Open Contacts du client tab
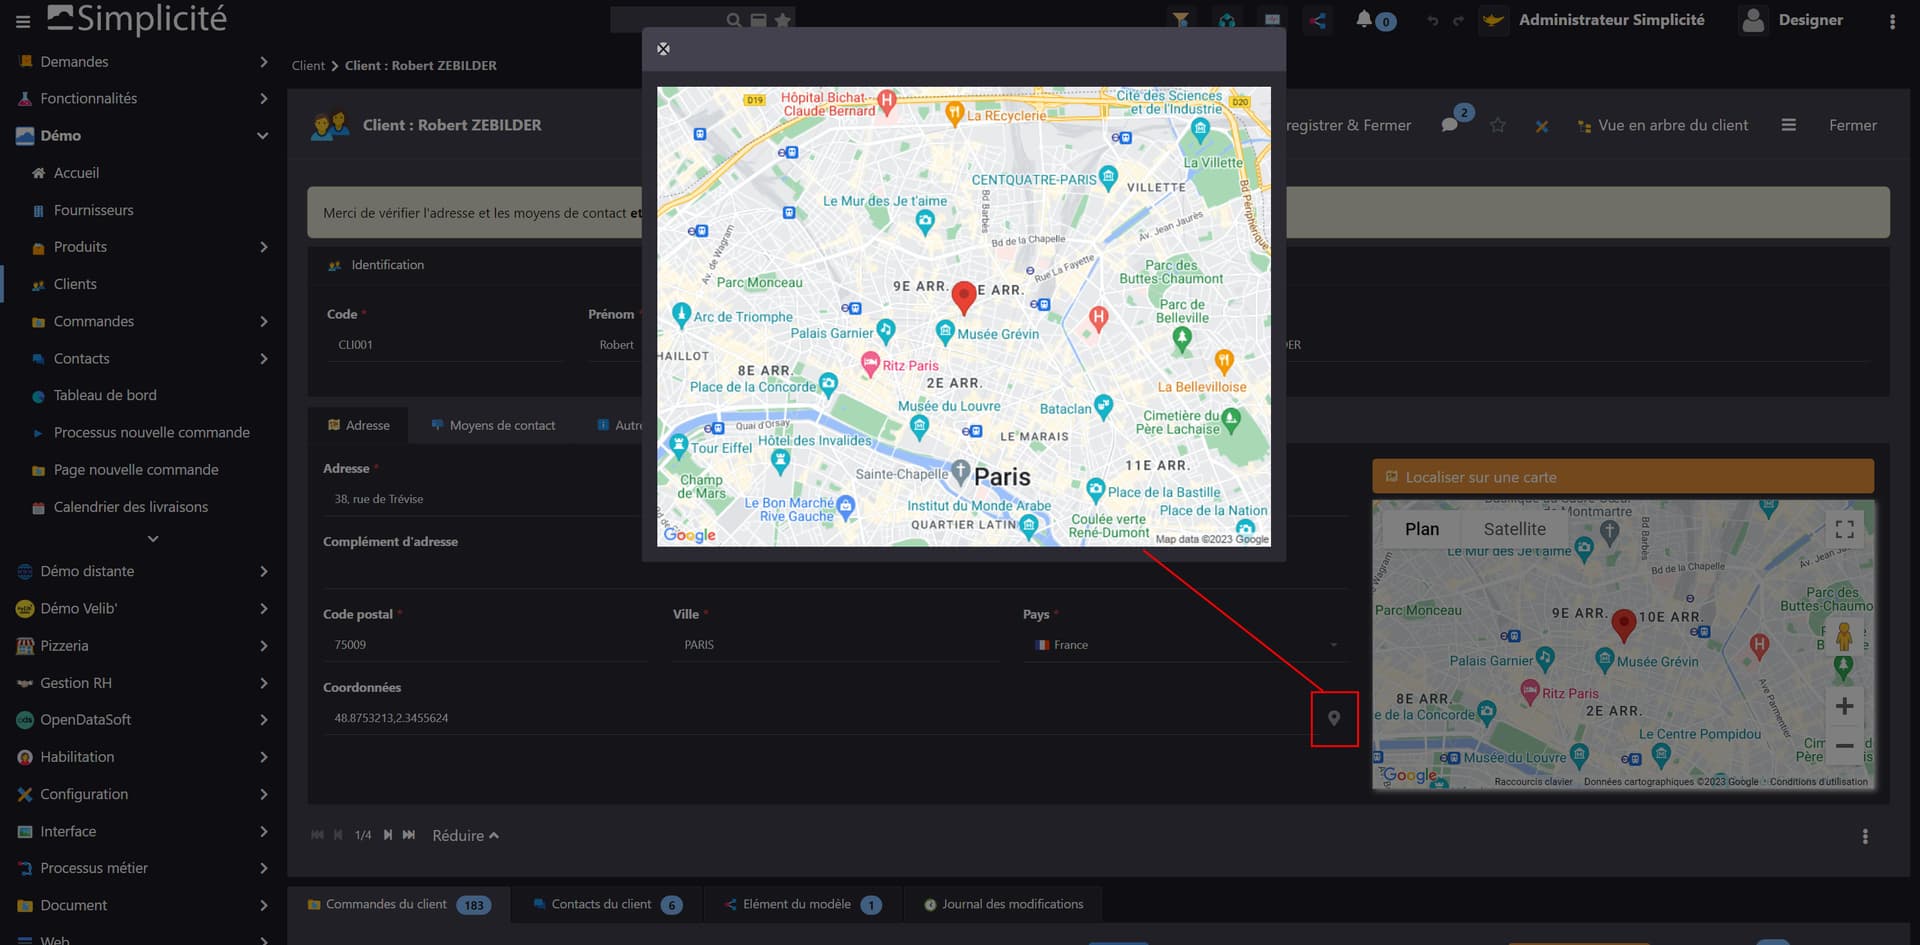 coord(607,904)
